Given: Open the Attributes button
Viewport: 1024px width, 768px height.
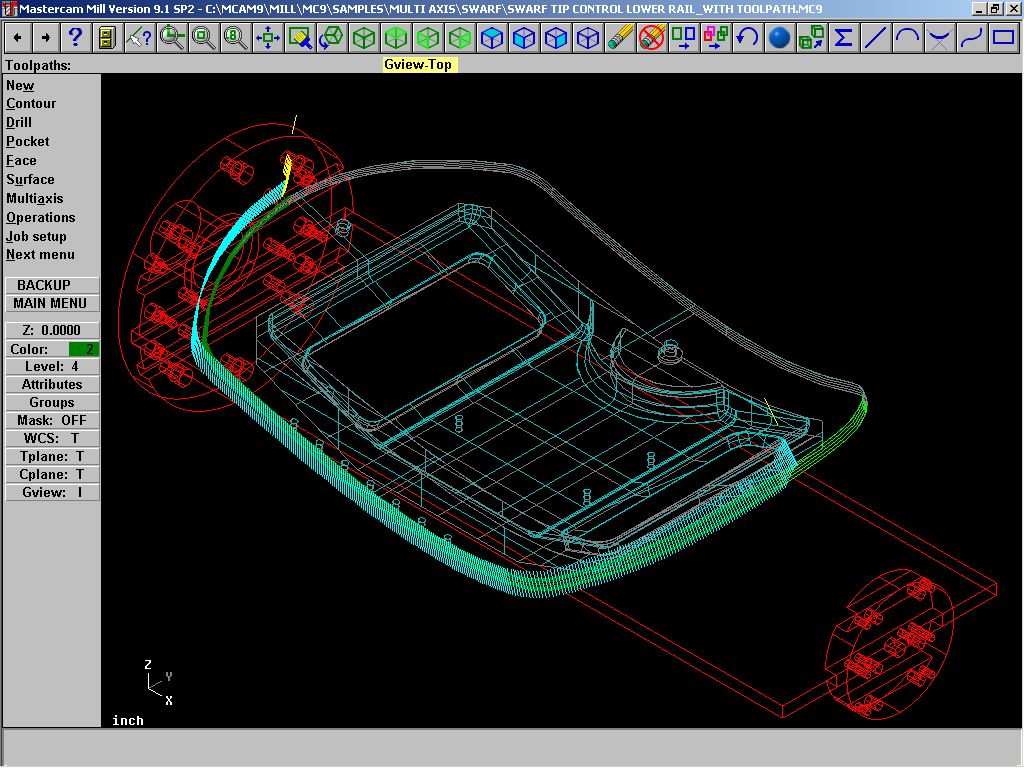Looking at the screenshot, I should (x=52, y=385).
